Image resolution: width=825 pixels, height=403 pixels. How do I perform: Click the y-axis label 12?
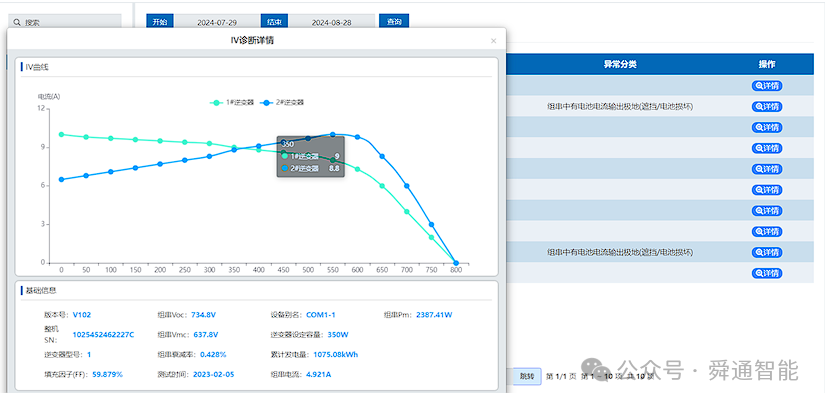pyautogui.click(x=41, y=108)
